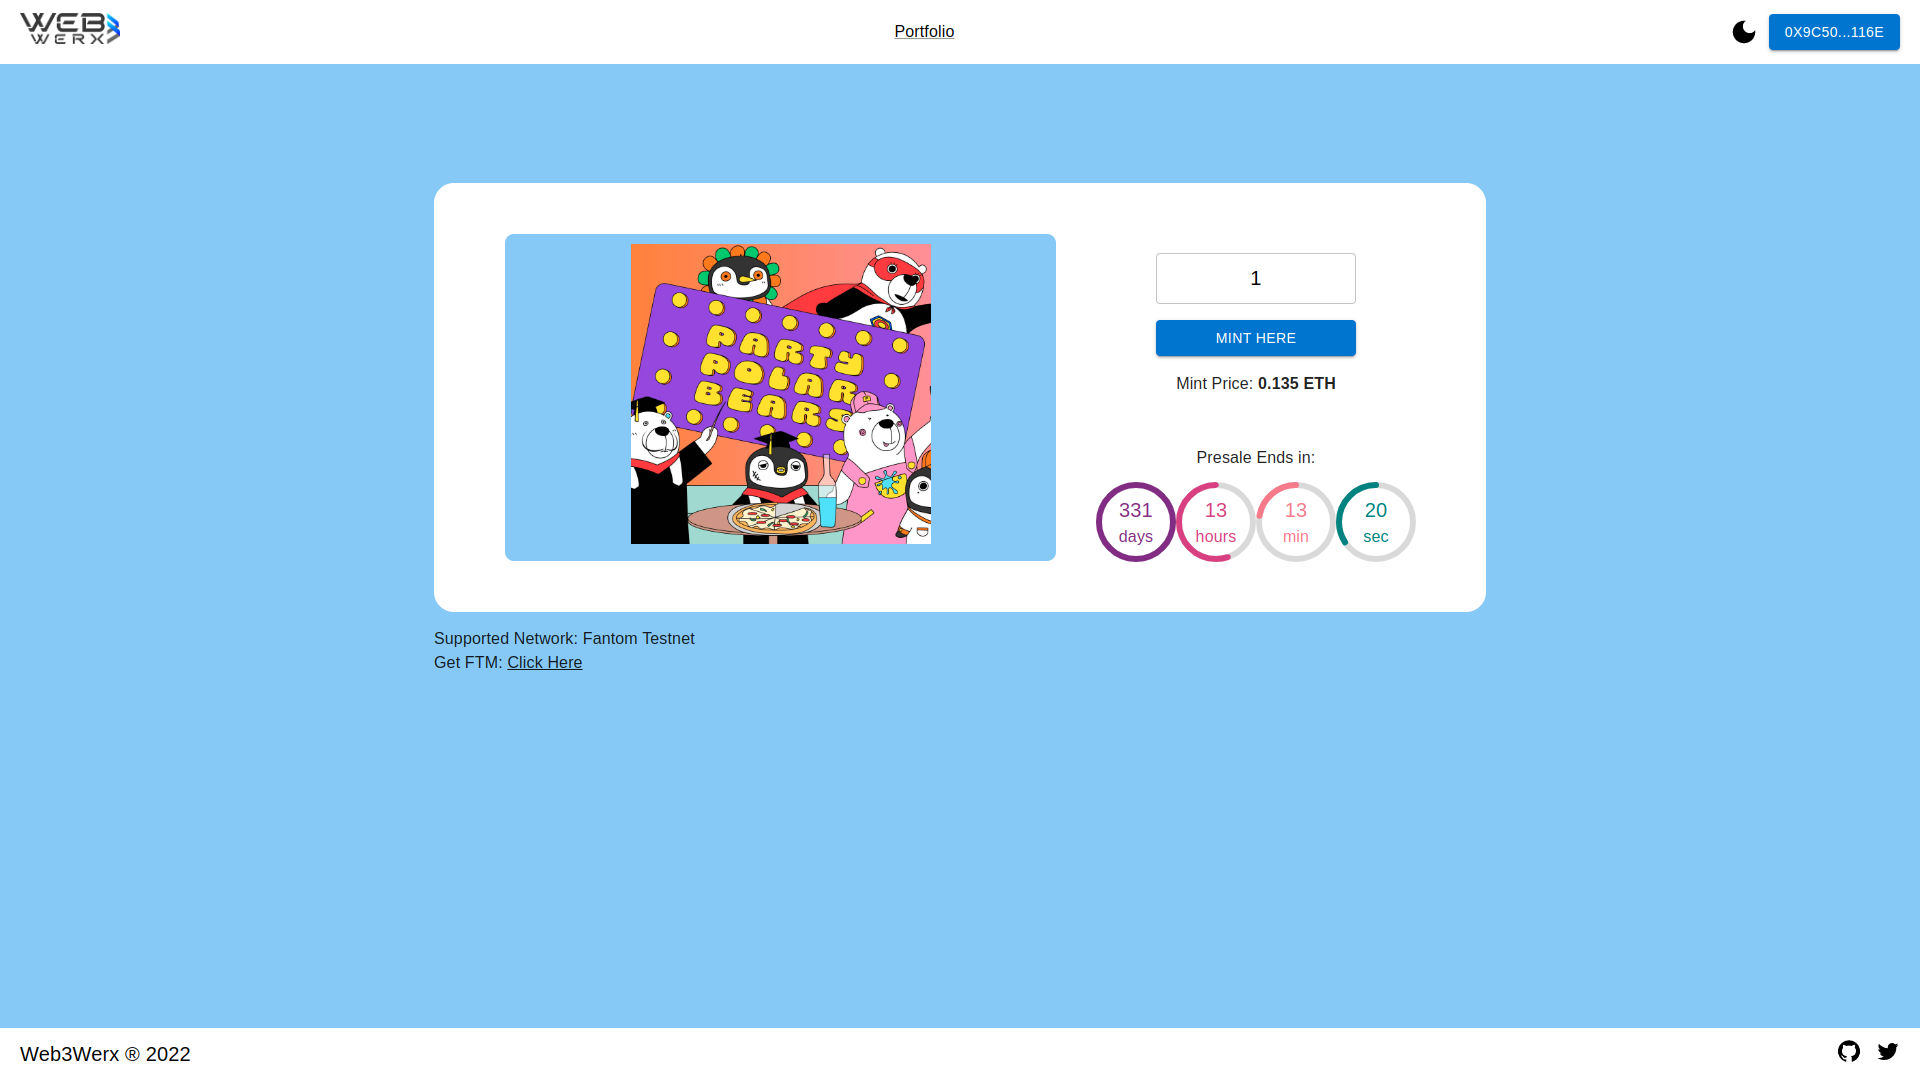Click MINT HERE button
Image resolution: width=1920 pixels, height=1080 pixels.
(x=1255, y=338)
